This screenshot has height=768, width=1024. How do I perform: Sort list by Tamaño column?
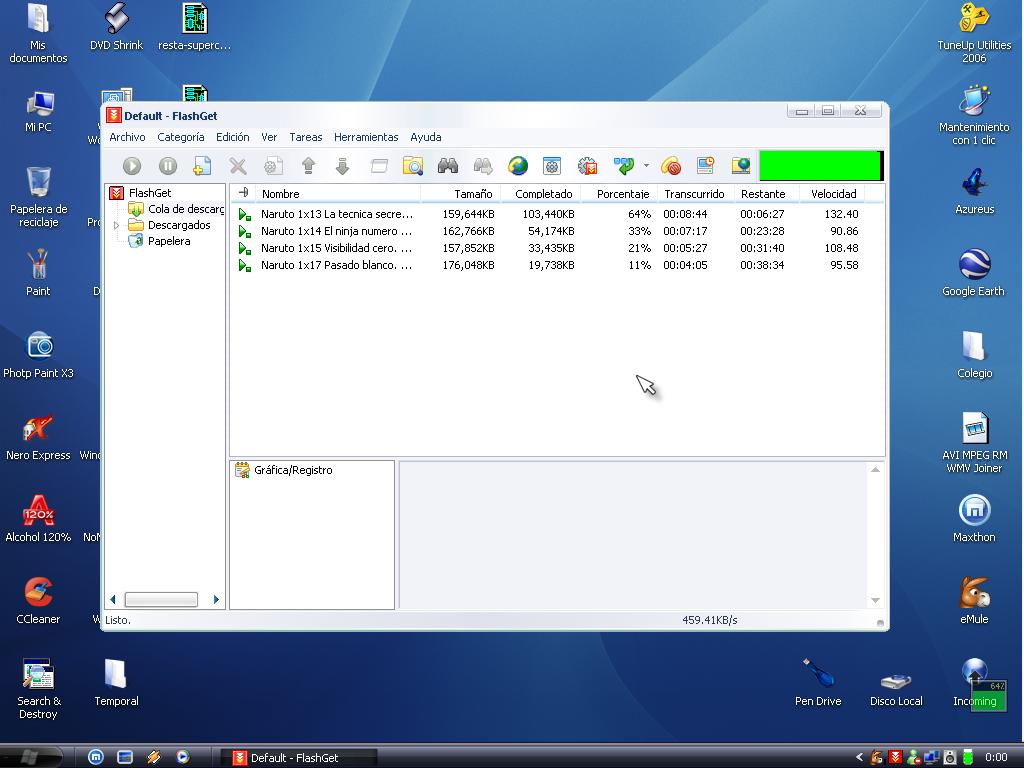460,194
